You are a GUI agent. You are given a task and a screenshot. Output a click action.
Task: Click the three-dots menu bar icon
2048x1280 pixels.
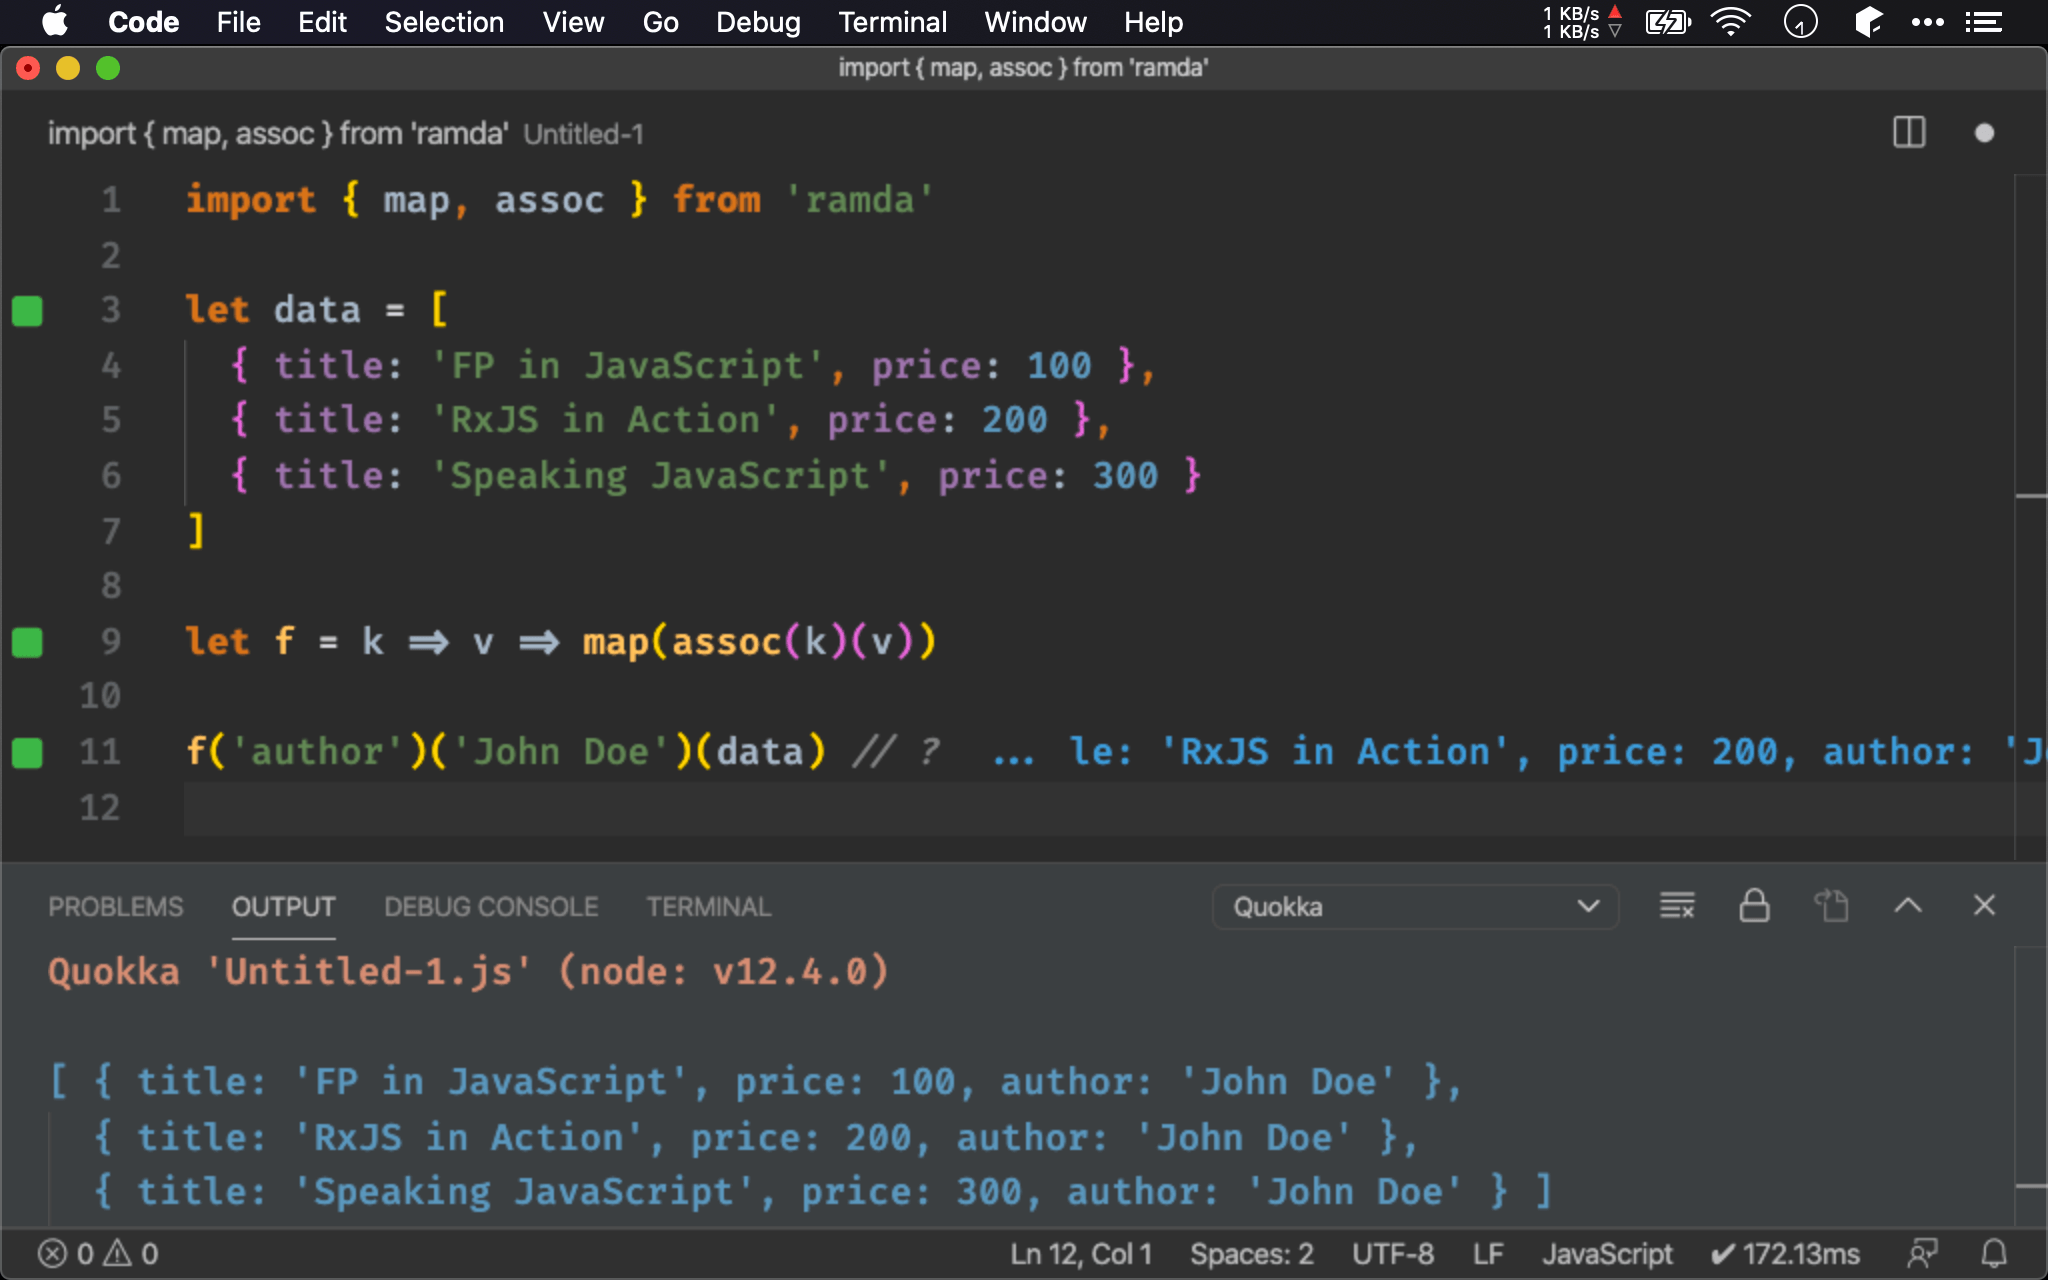pos(1927,22)
